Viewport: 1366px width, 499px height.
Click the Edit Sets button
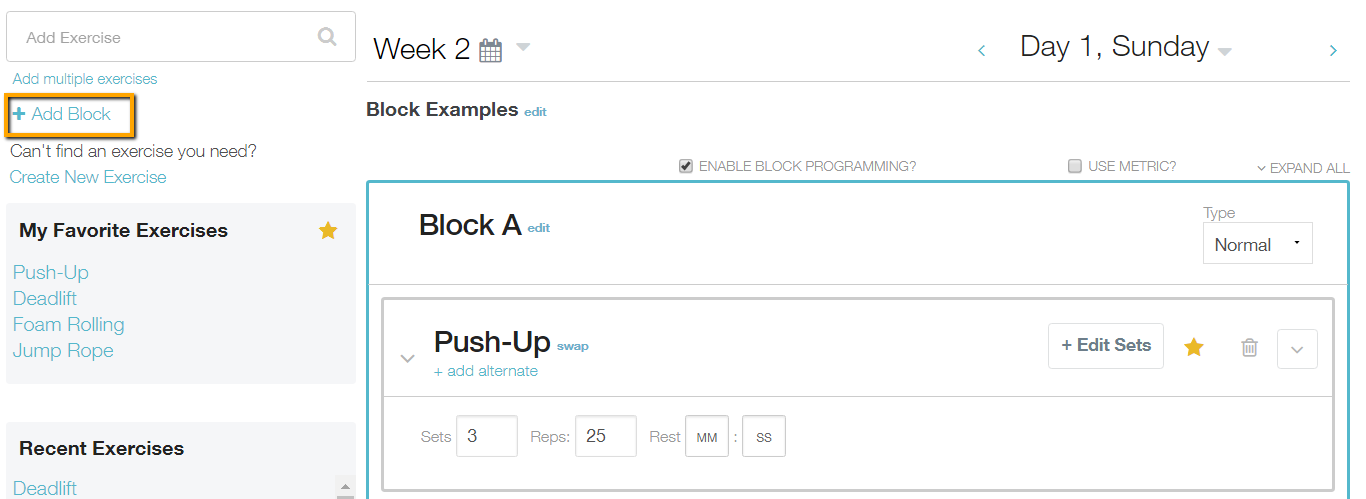1105,345
